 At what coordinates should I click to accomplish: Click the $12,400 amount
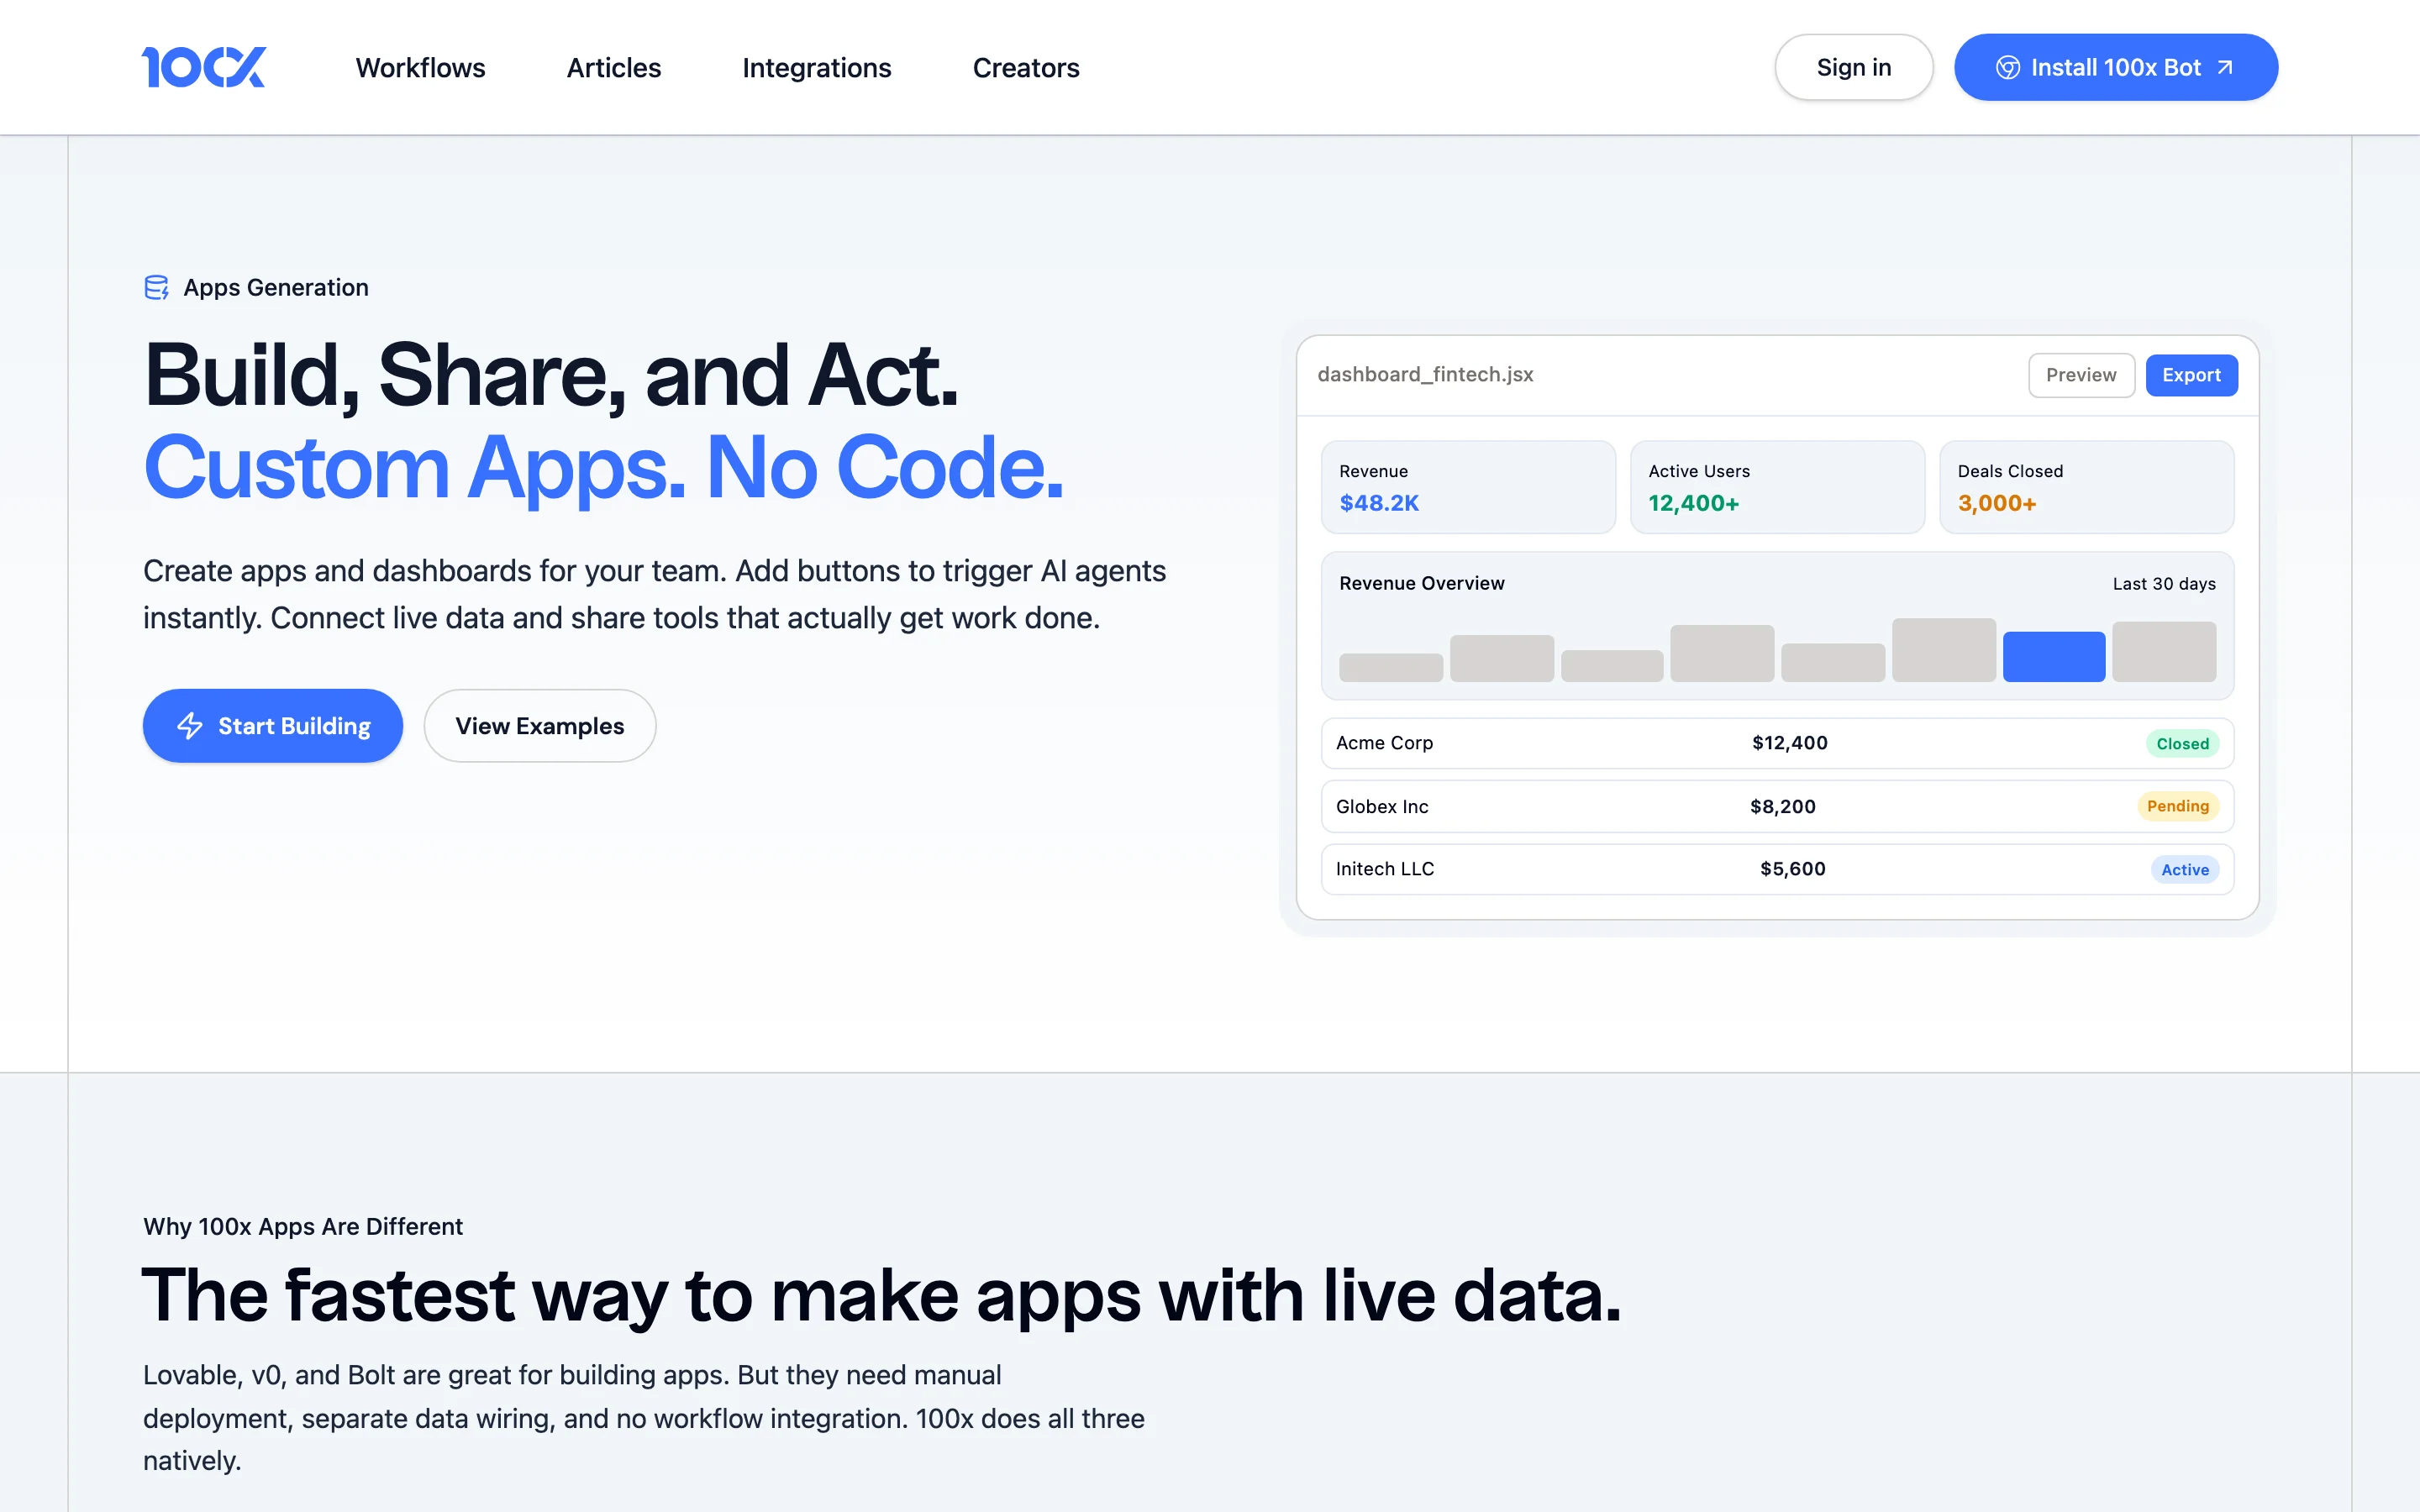tap(1789, 743)
